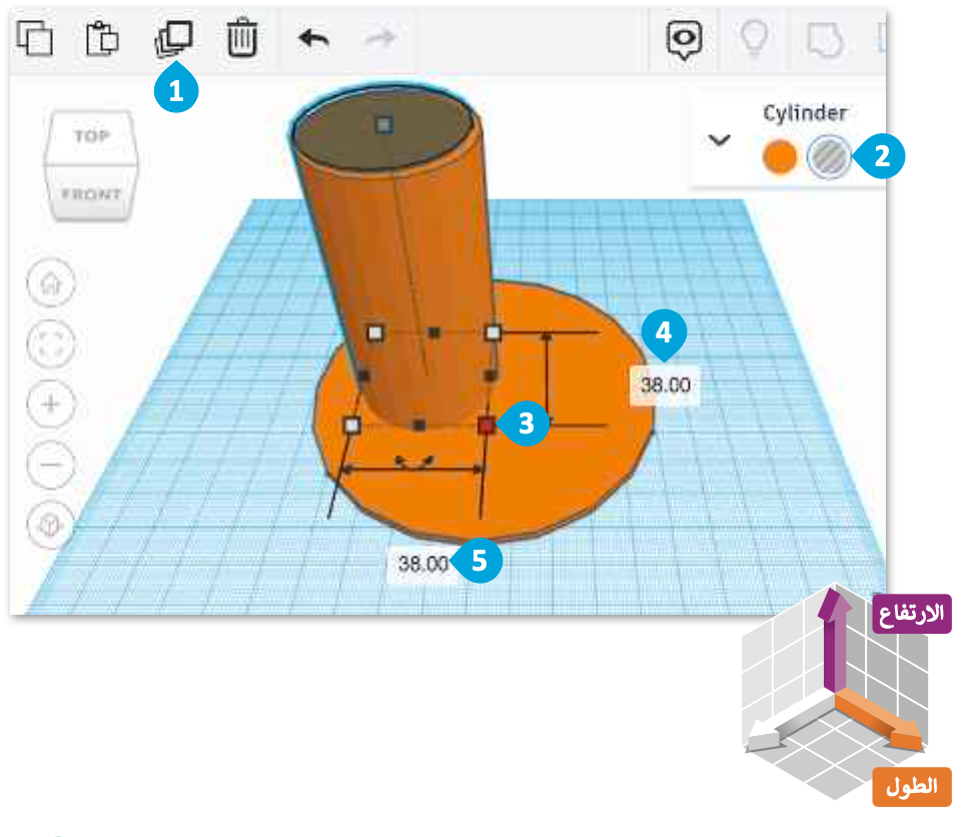Click the greyed Redo arrow

coord(380,39)
